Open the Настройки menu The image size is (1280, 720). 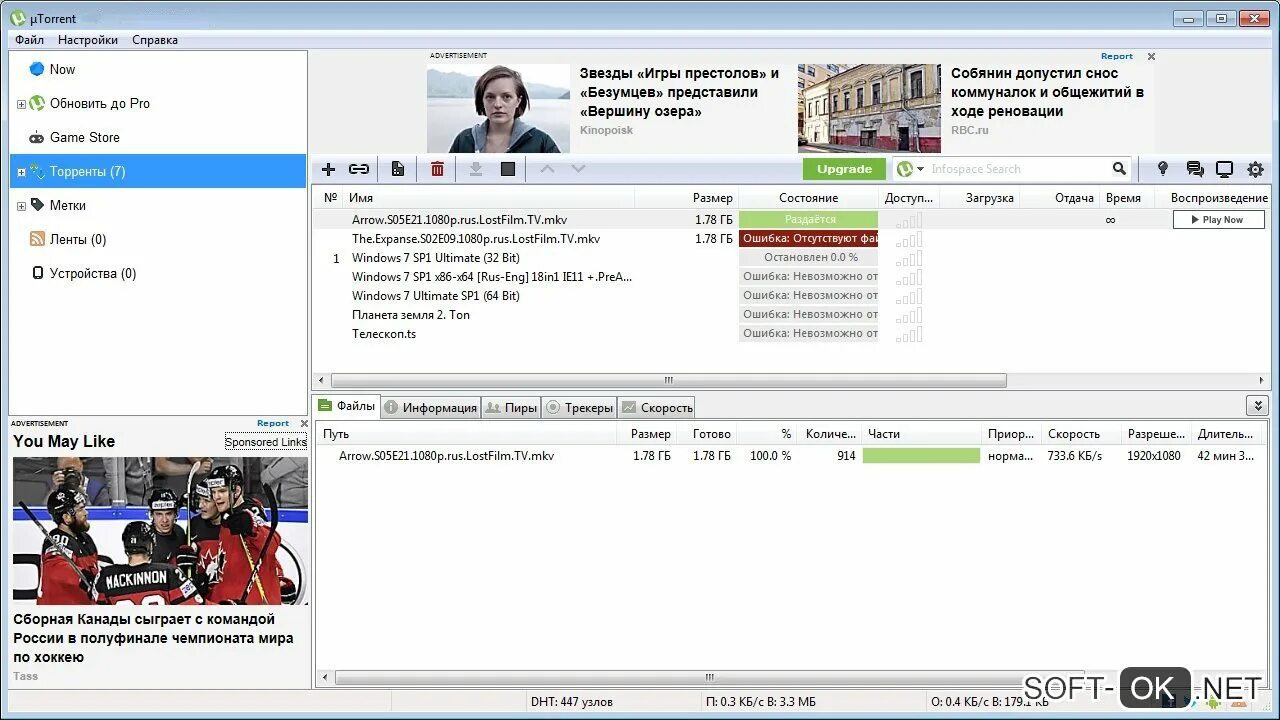[x=88, y=40]
